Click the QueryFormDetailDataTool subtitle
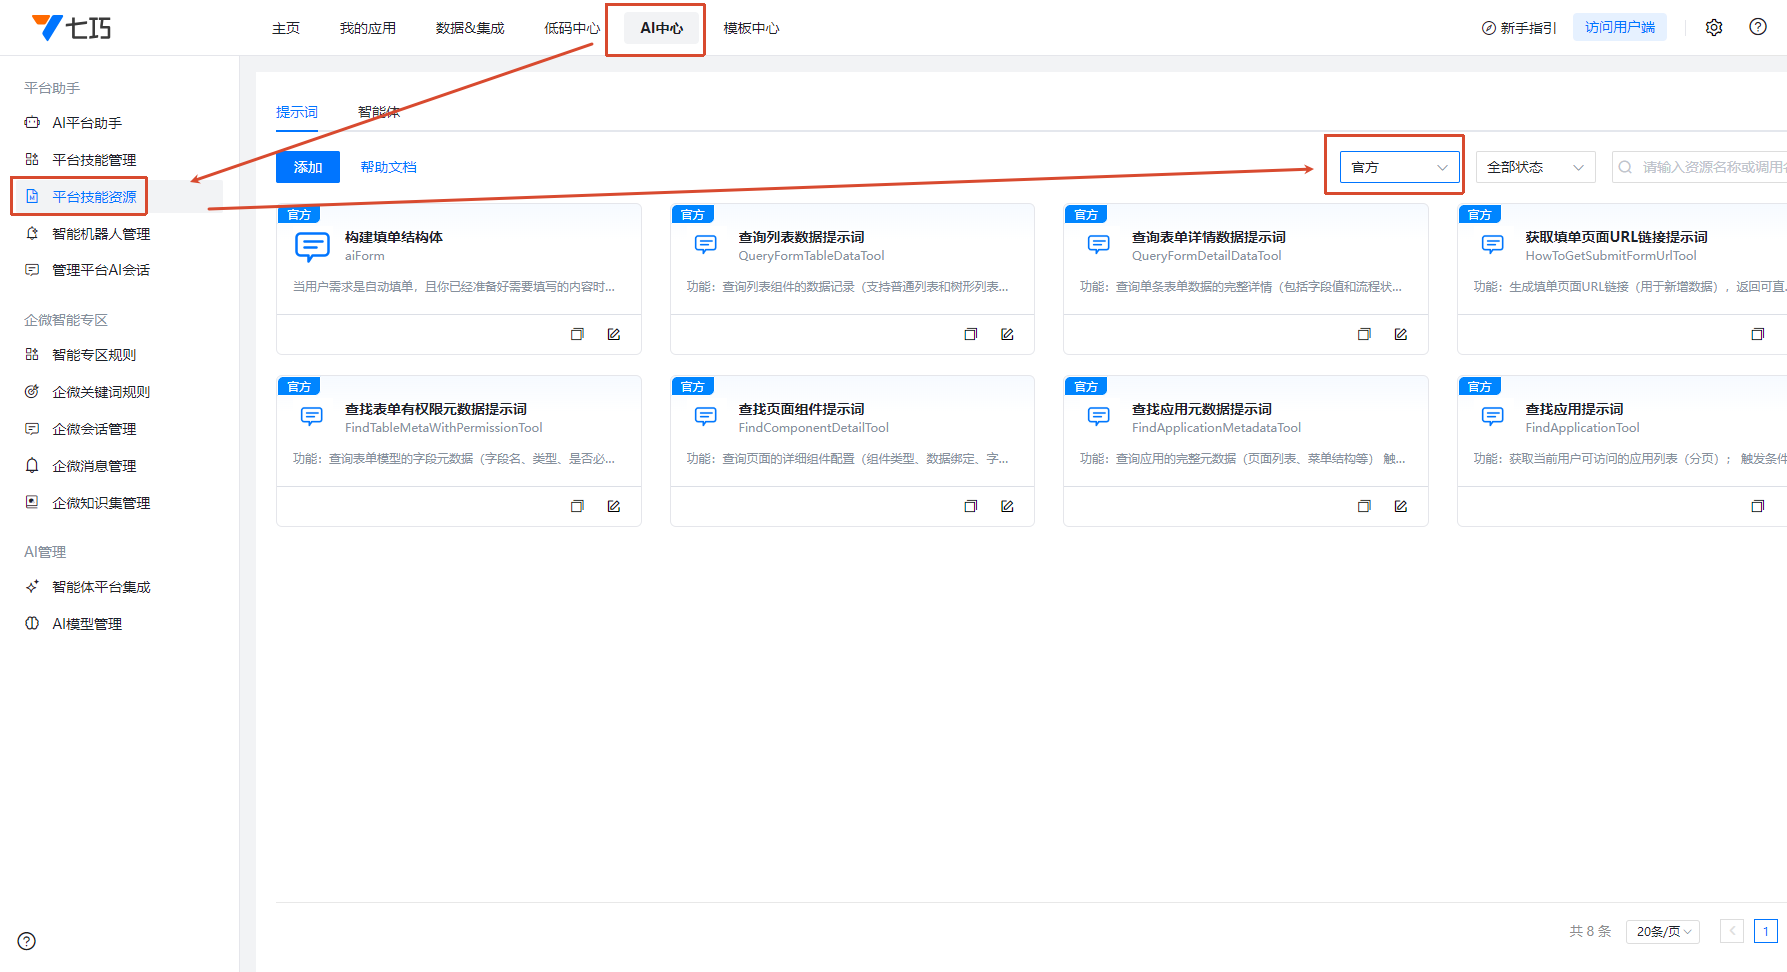The image size is (1787, 972). coord(1206,256)
